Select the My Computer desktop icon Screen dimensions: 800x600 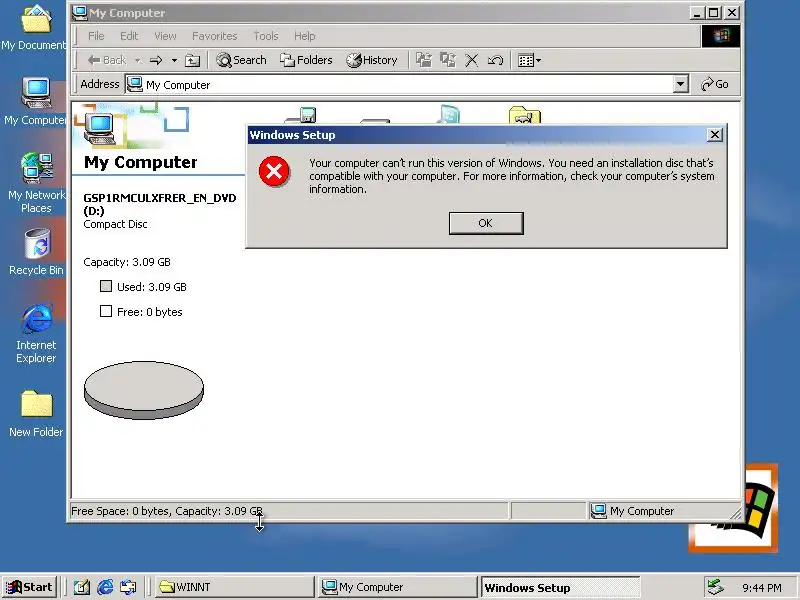[x=36, y=102]
